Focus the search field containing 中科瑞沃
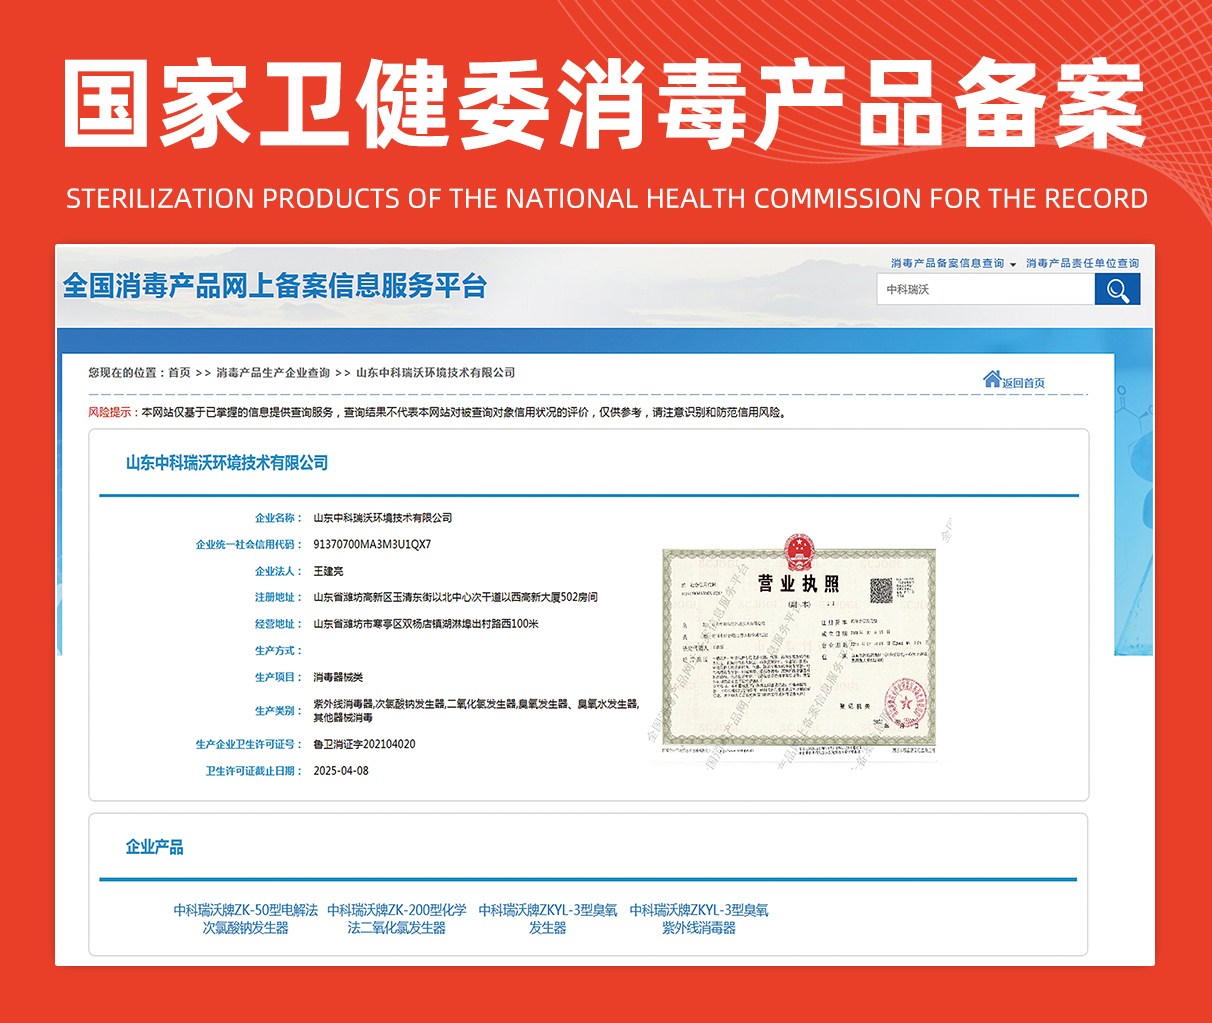Screen dimensions: 1212x1023 click(x=986, y=290)
